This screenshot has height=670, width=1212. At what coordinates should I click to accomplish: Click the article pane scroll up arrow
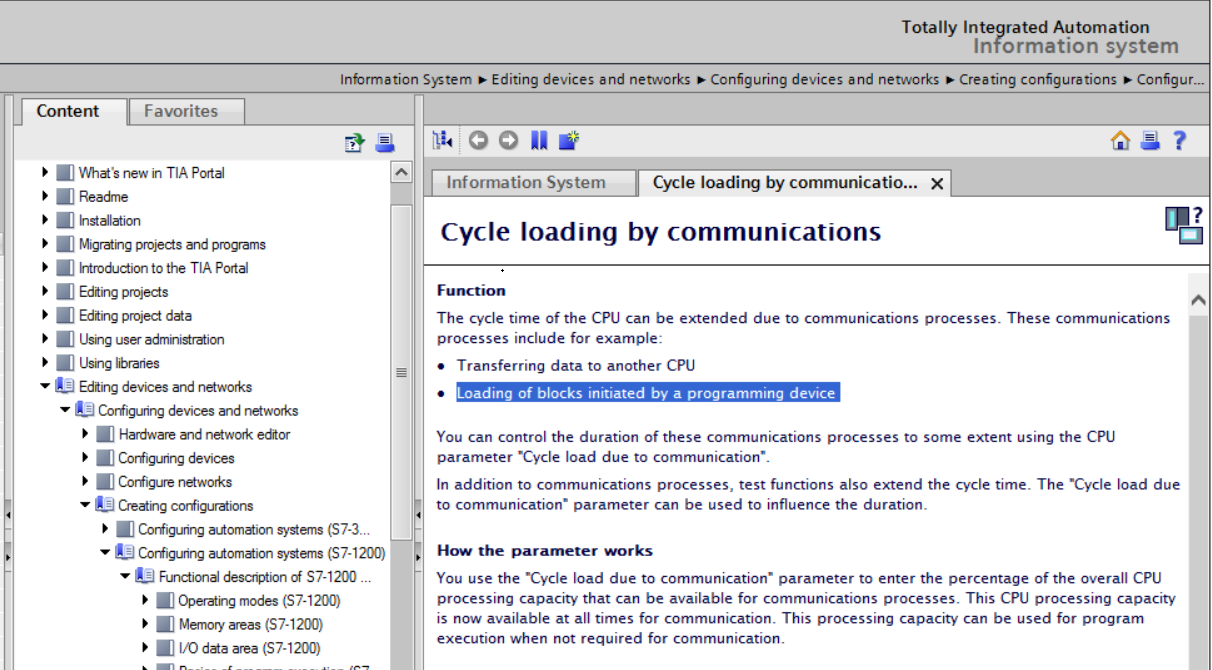[1197, 300]
